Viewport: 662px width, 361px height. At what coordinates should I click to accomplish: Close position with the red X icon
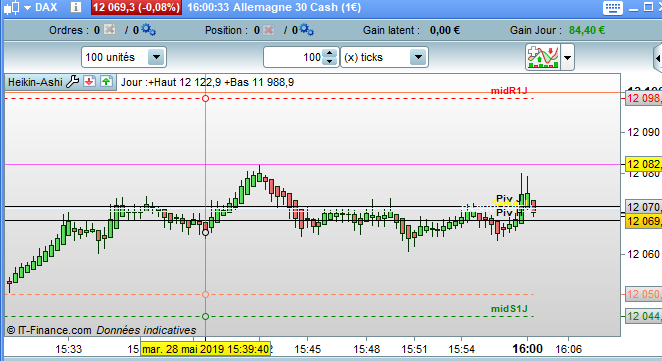pyautogui.click(x=269, y=30)
